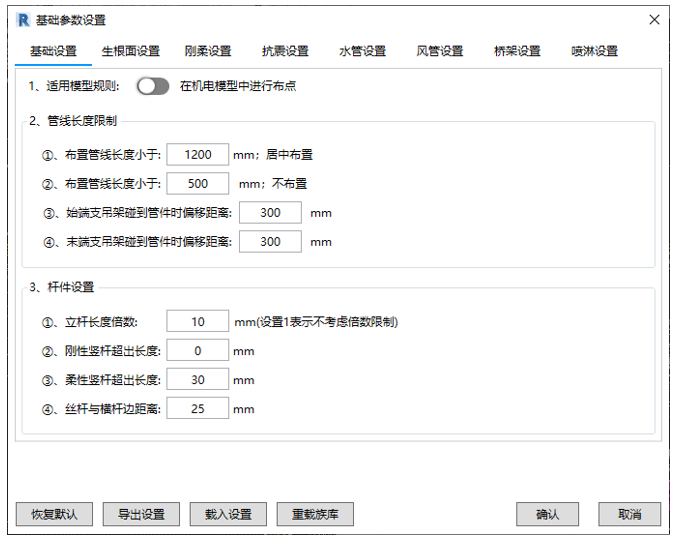Click the 基础设置 tab
This screenshot has height=543, width=677.
pos(53,51)
